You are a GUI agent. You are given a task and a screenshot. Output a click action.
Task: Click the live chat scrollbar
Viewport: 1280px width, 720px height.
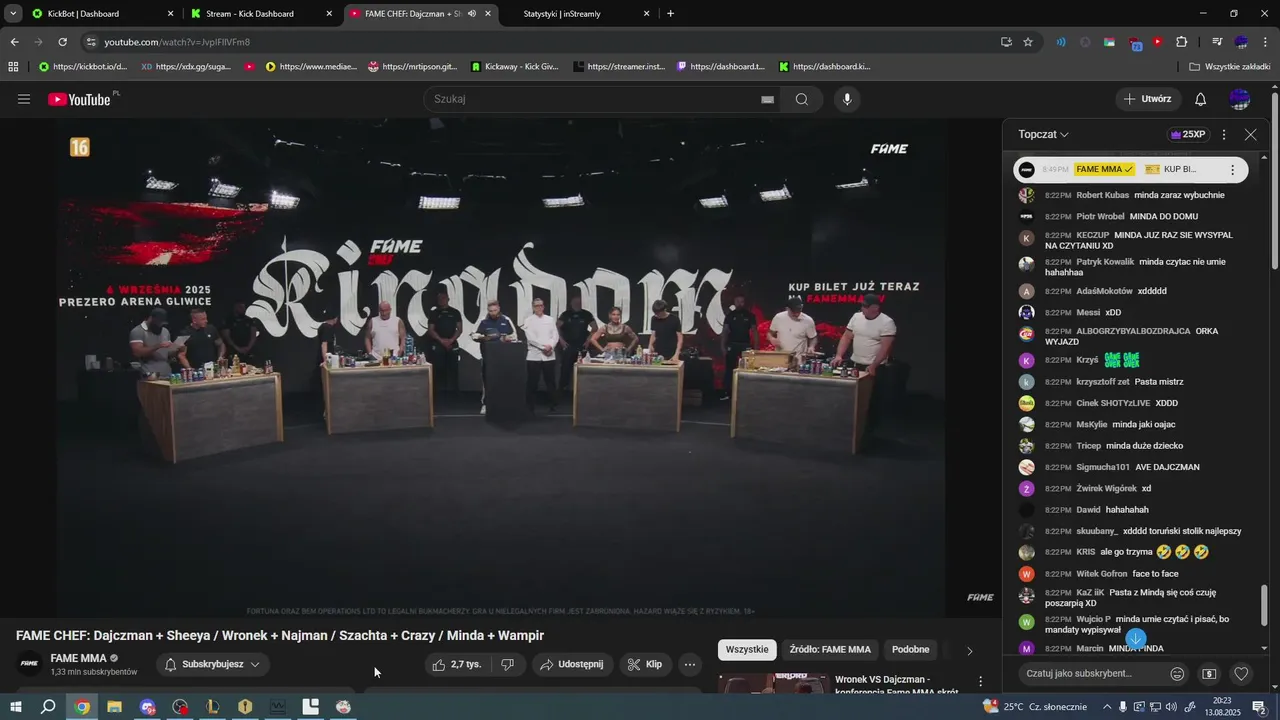[x=1264, y=606]
